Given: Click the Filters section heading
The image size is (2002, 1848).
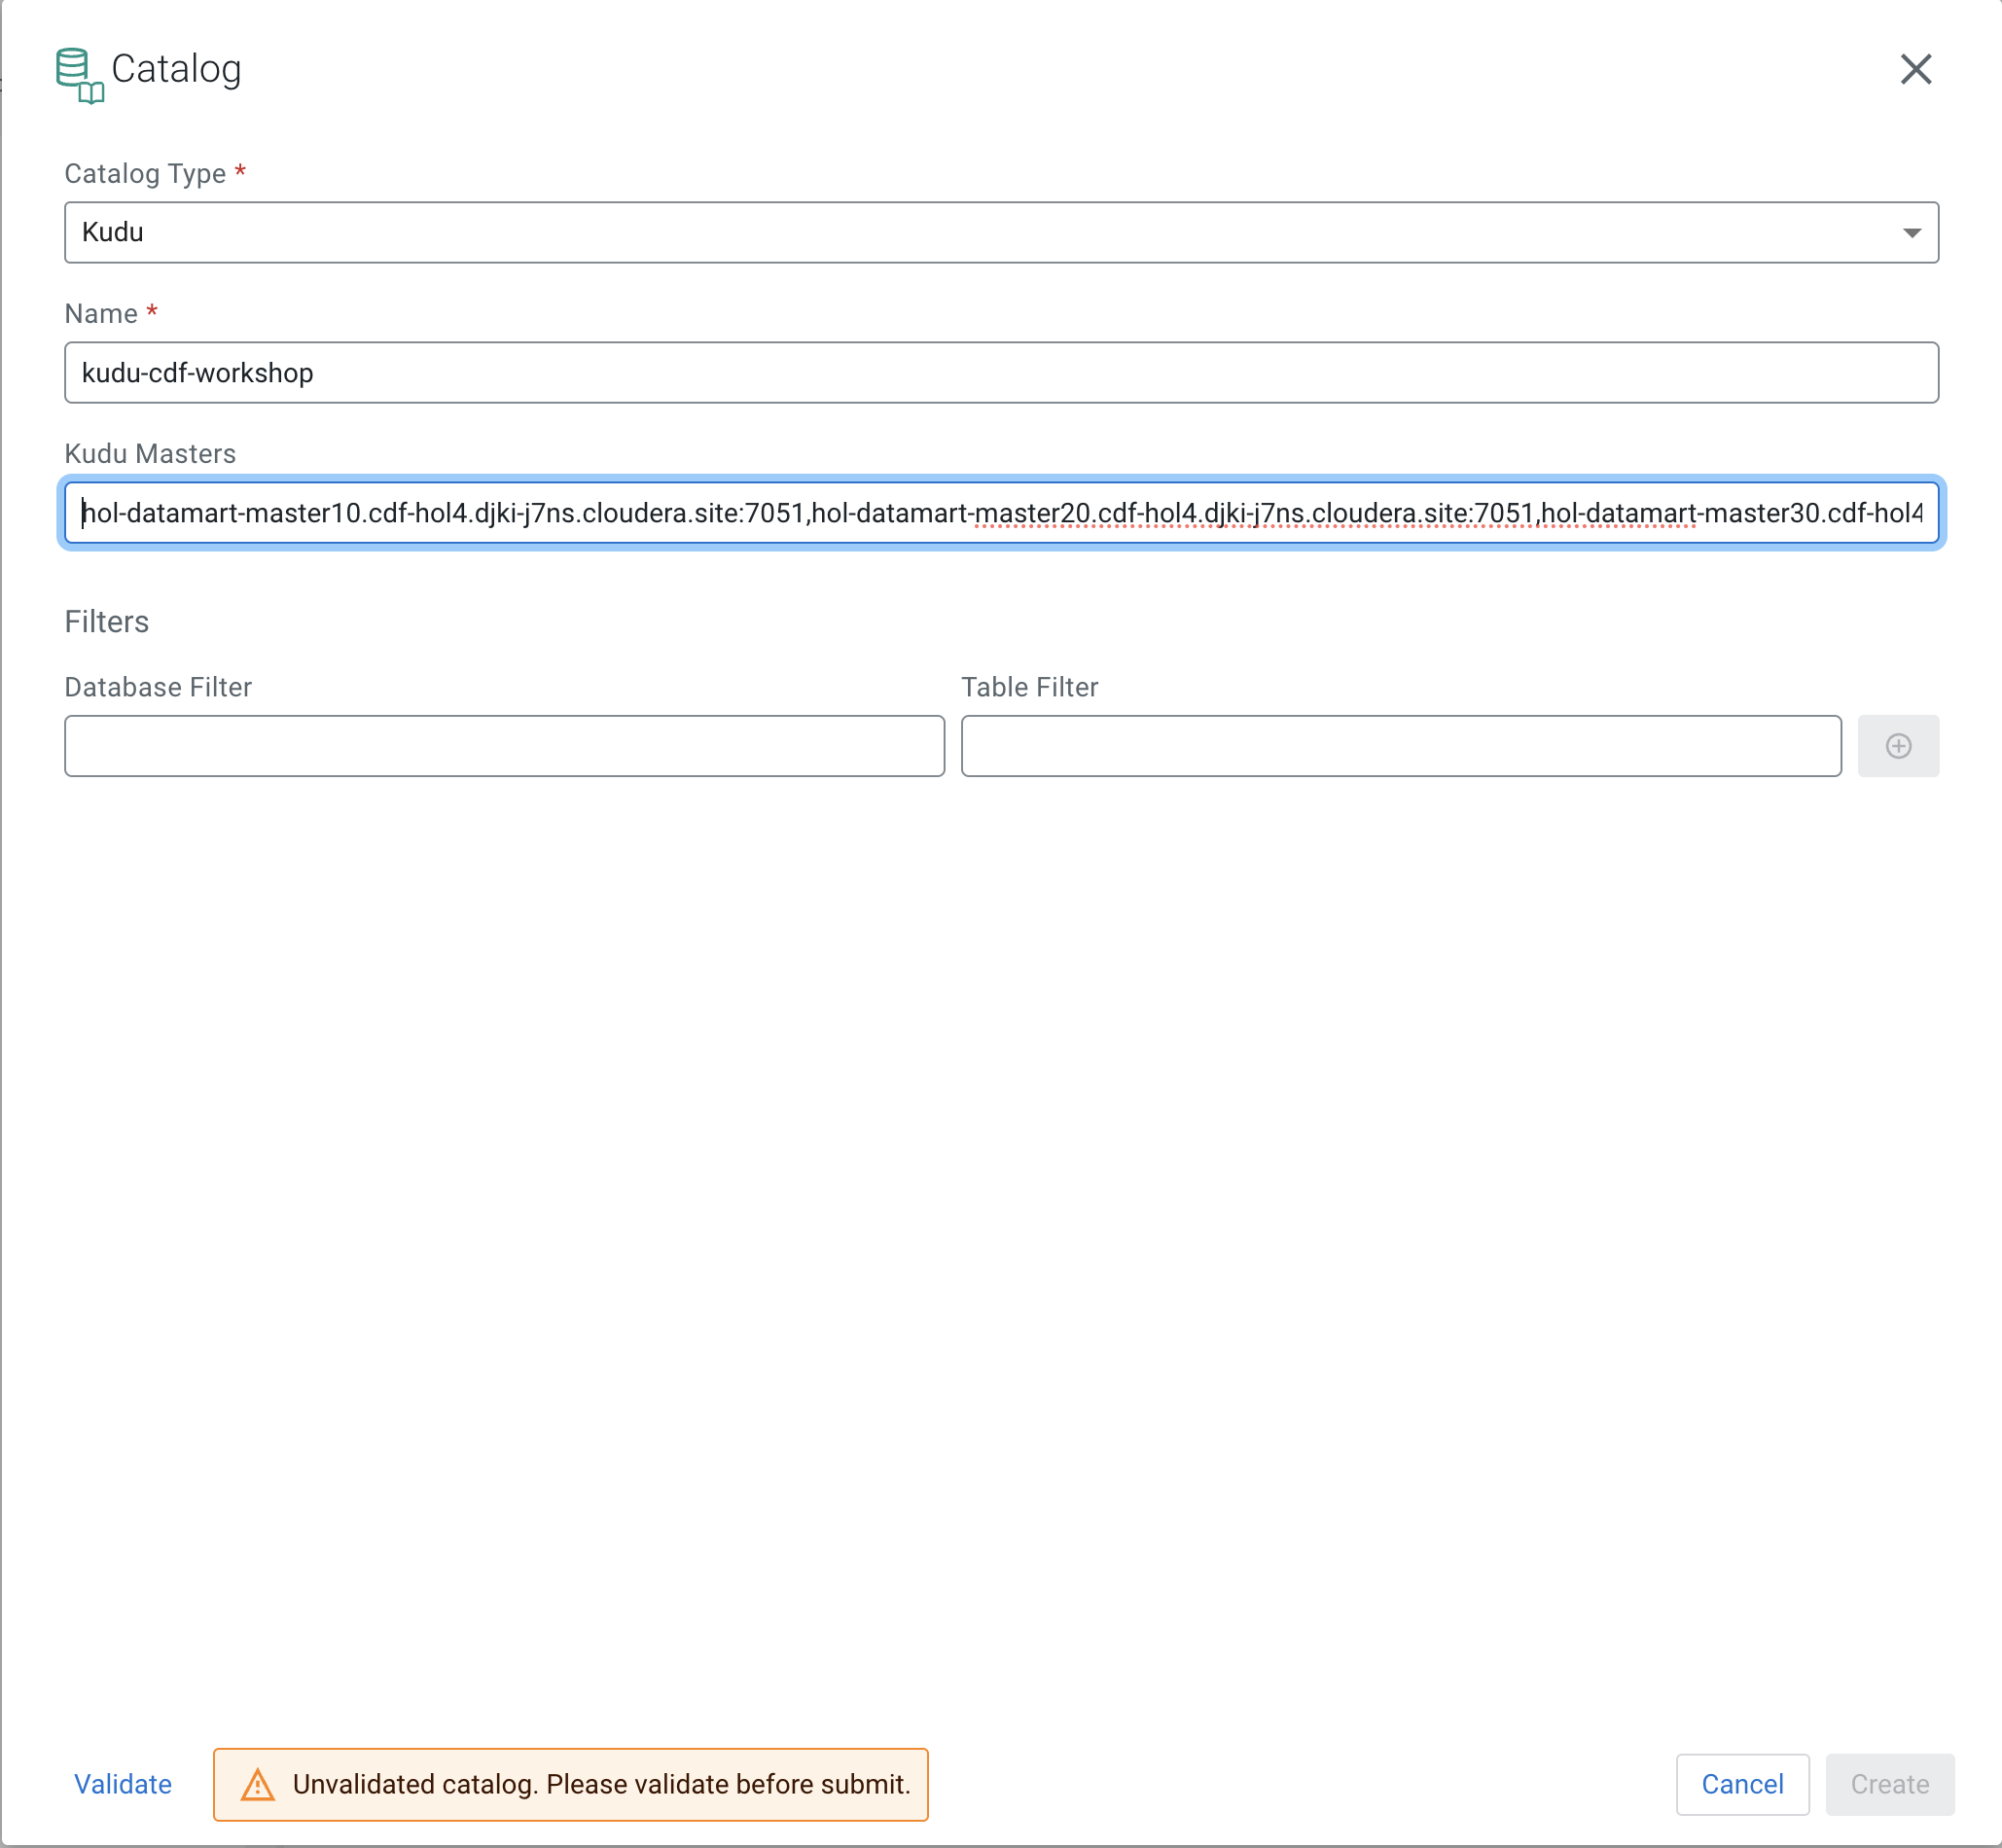Looking at the screenshot, I should (106, 622).
